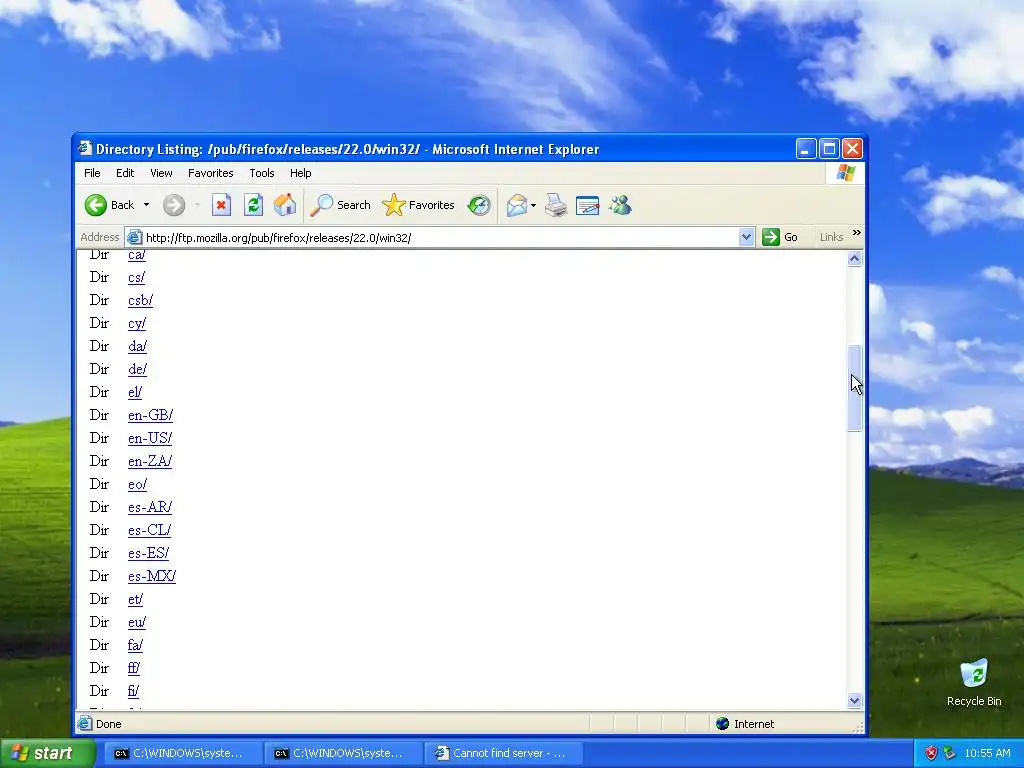Viewport: 1024px width, 768px height.
Task: Print the page with printer icon
Action: pos(556,205)
